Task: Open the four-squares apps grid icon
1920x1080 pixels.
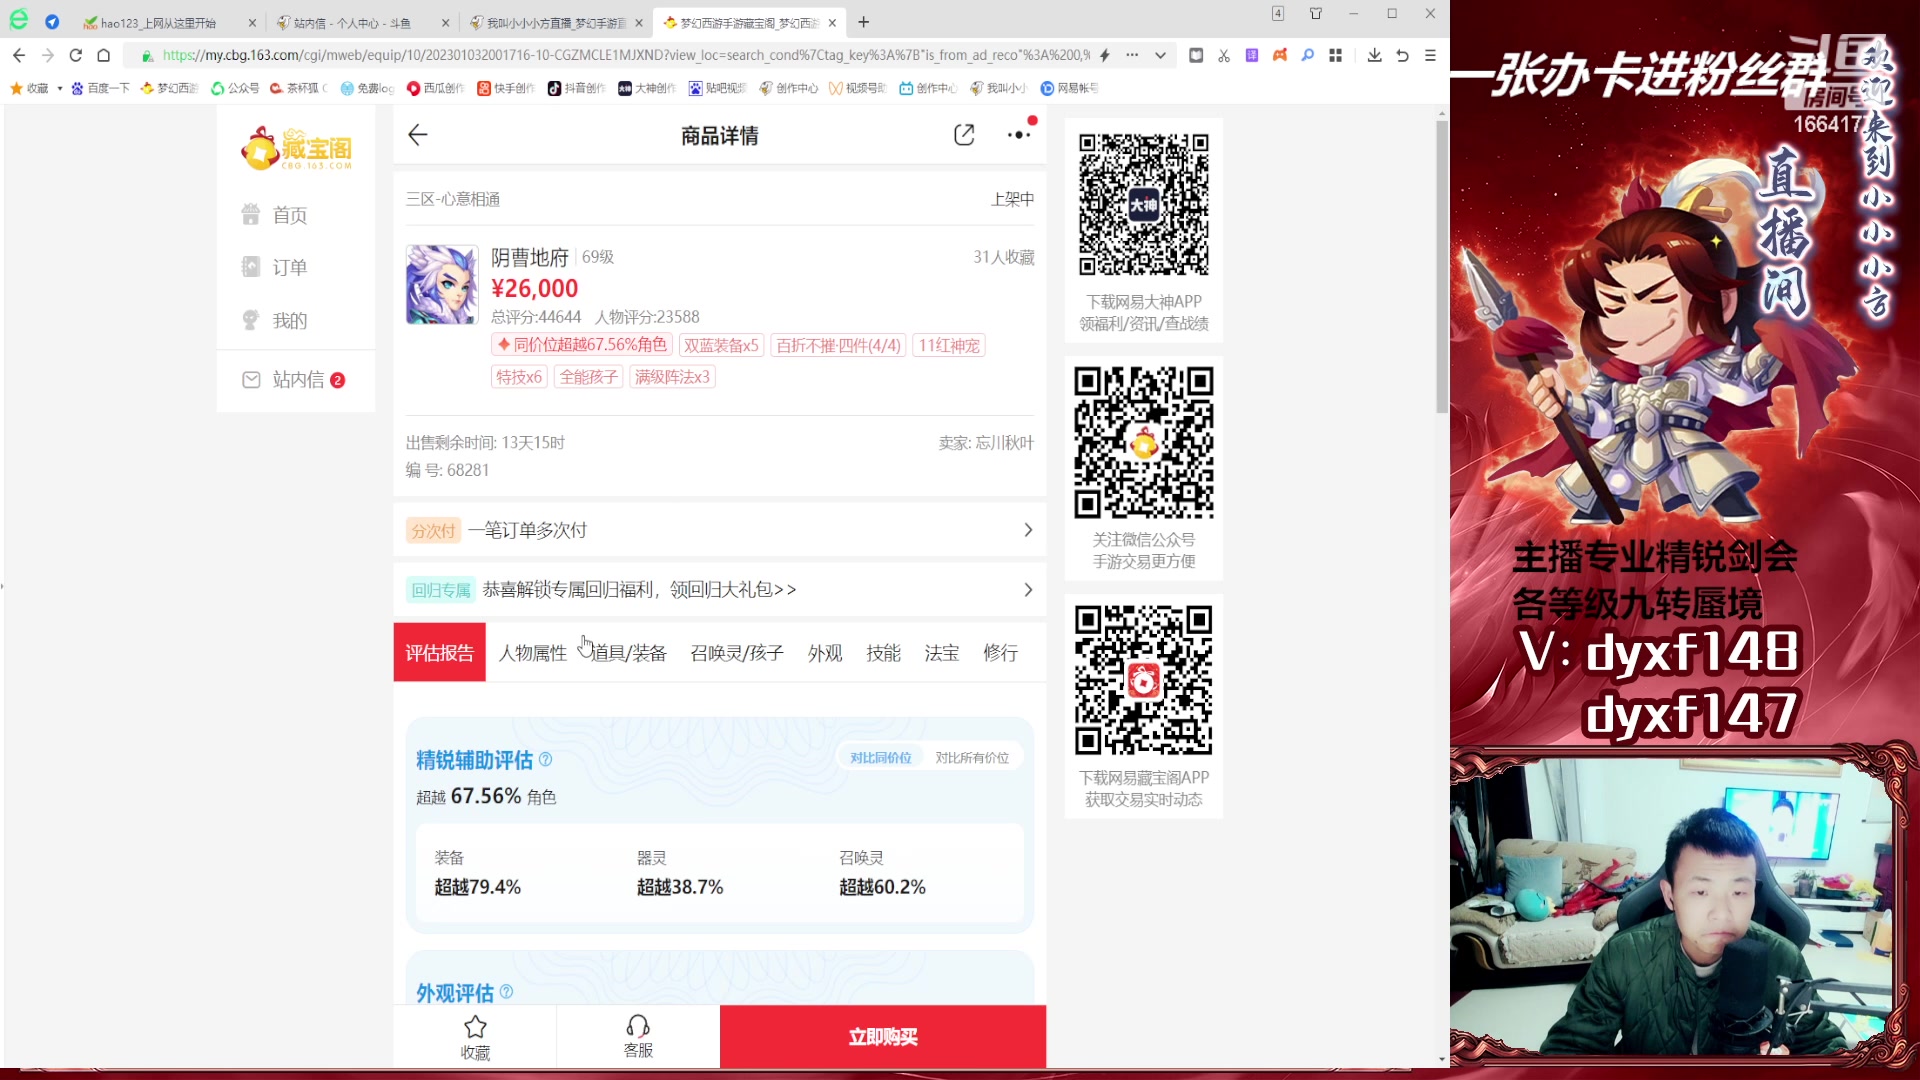Action: [x=1335, y=55]
